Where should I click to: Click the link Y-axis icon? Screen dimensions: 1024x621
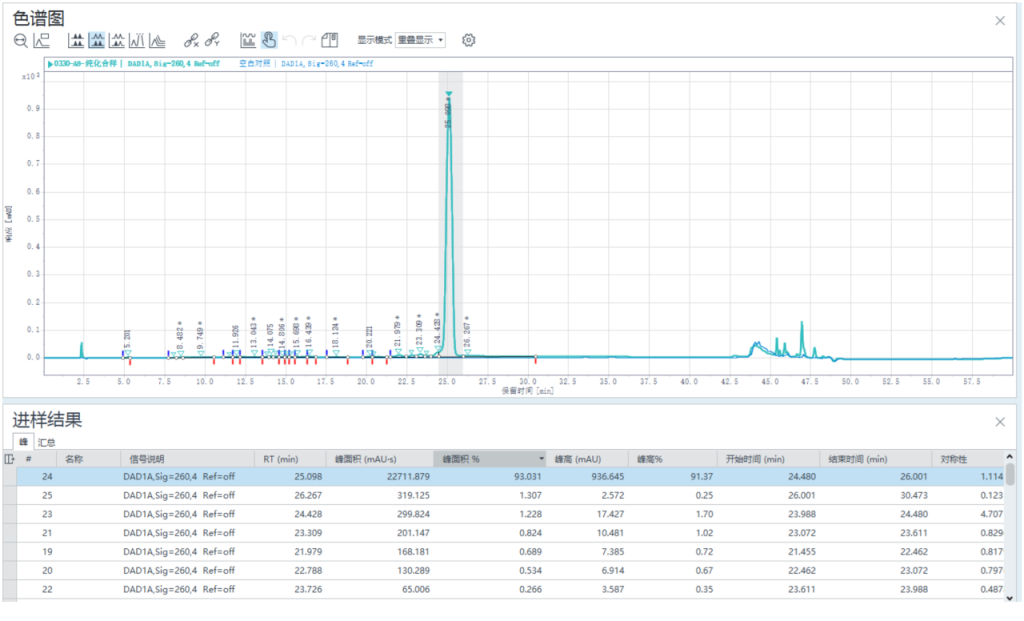point(212,41)
